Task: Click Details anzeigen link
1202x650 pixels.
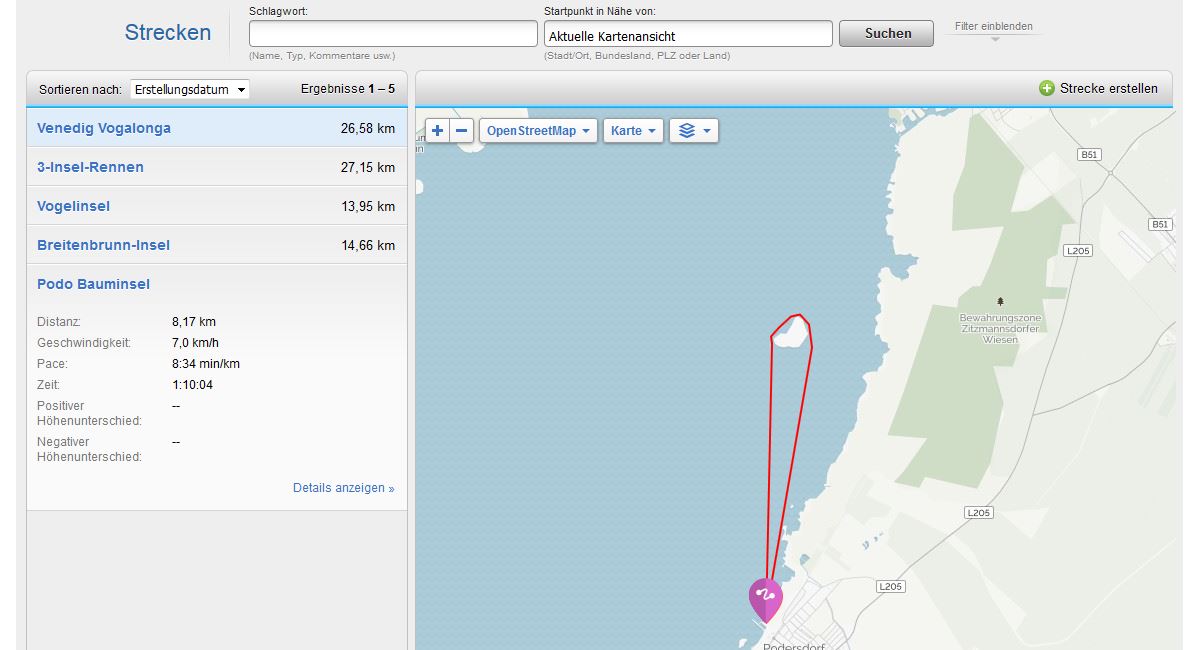Action: (x=343, y=488)
